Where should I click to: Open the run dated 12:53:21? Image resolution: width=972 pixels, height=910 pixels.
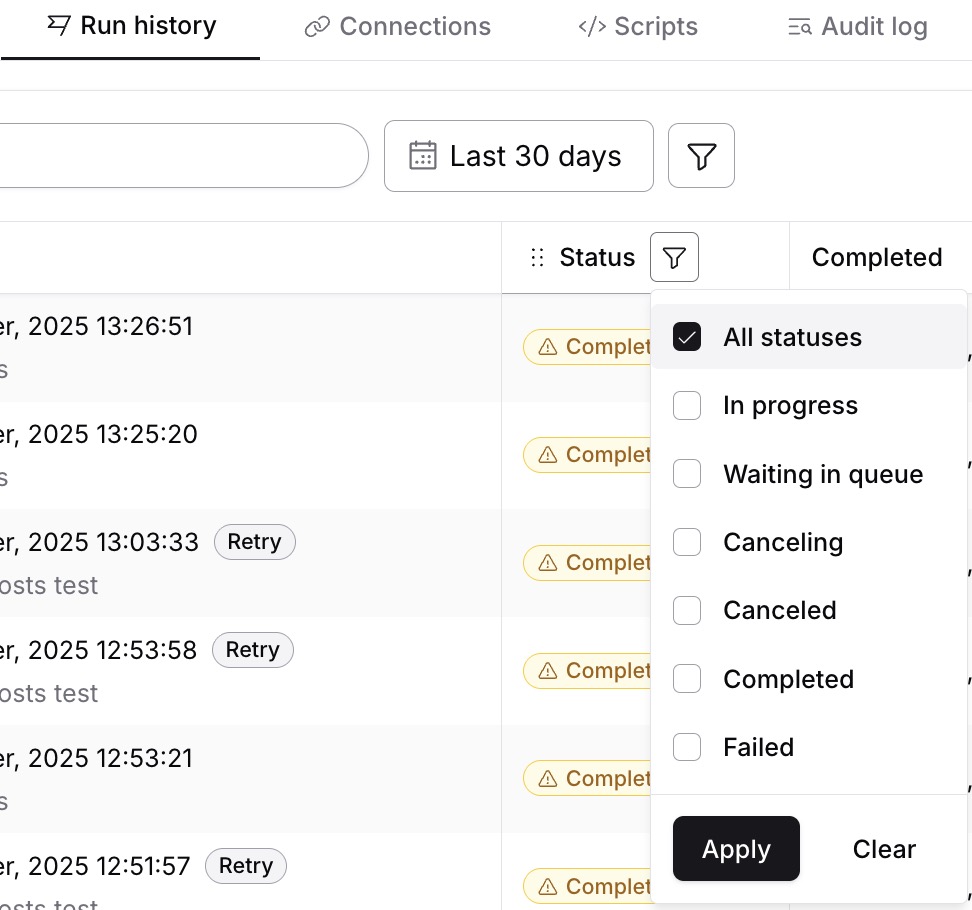[x=97, y=758]
